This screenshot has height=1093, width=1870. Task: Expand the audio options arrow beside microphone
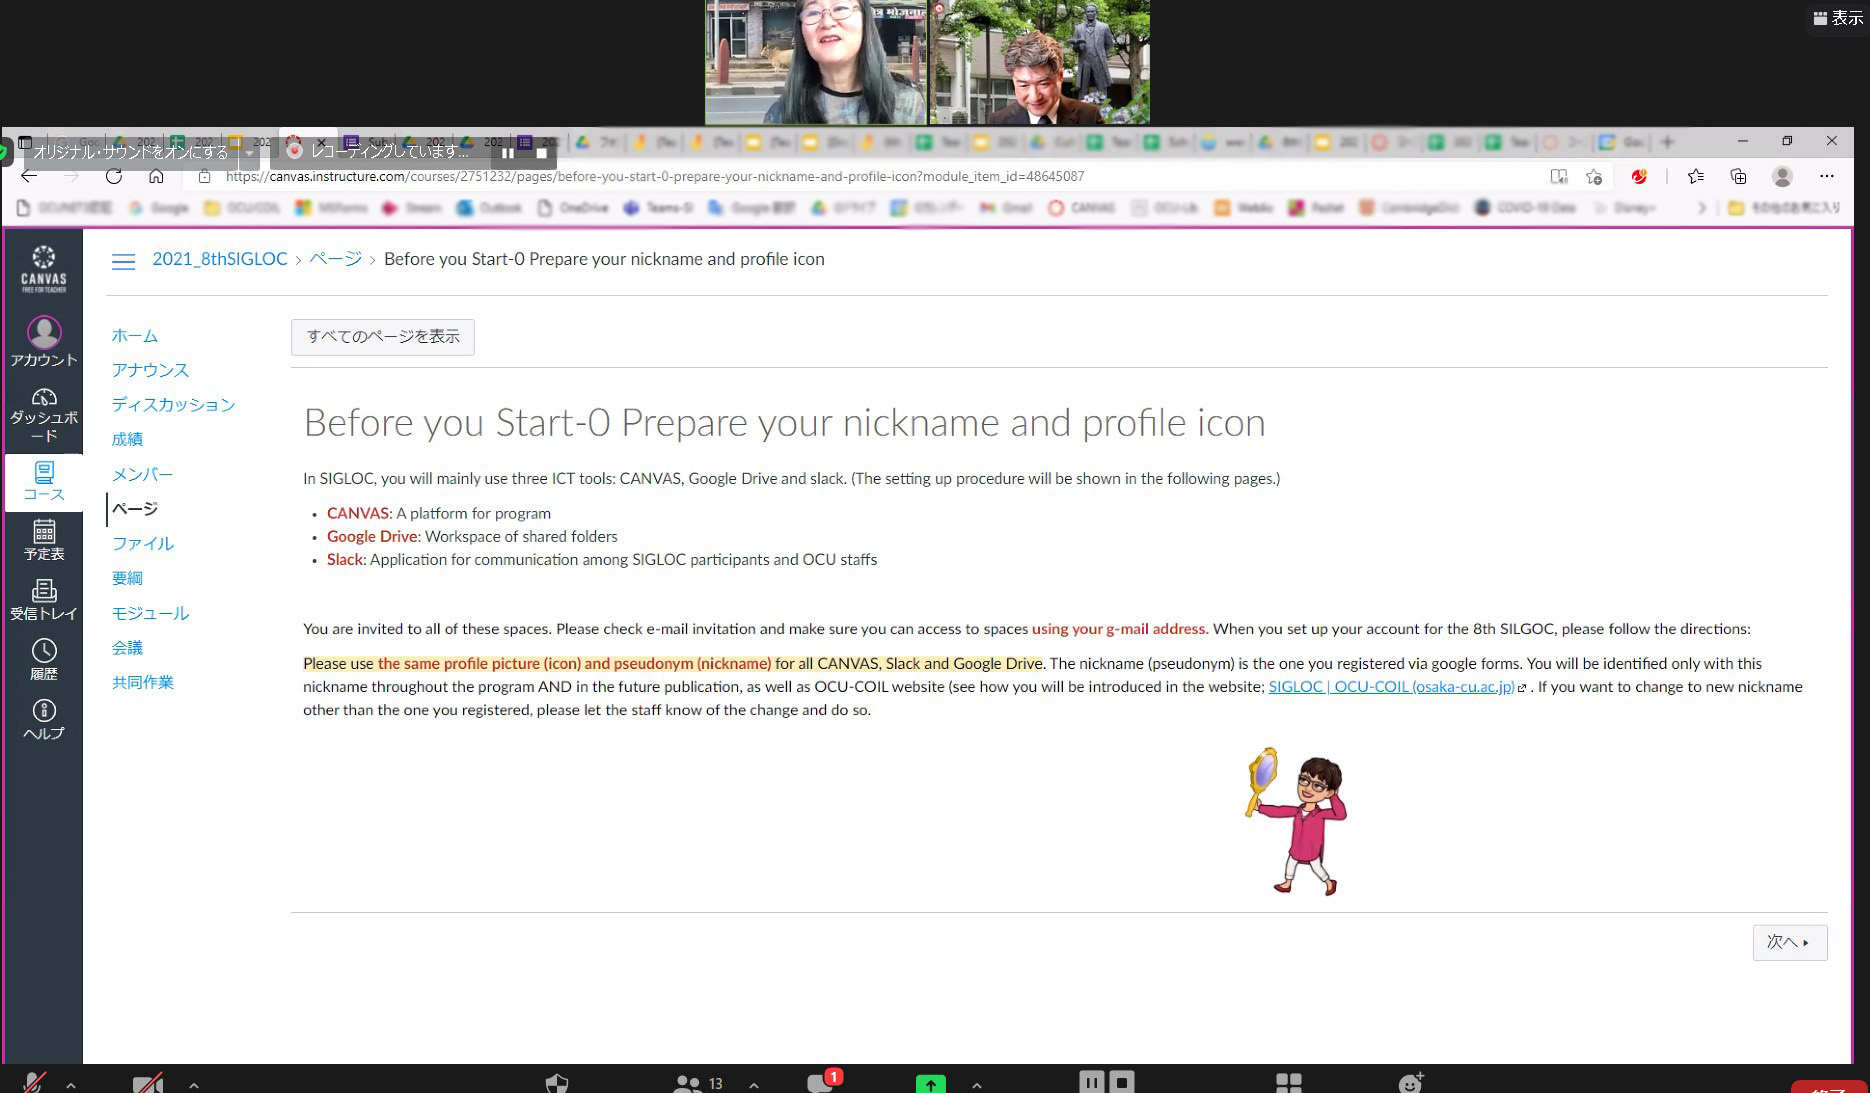pyautogui.click(x=71, y=1084)
